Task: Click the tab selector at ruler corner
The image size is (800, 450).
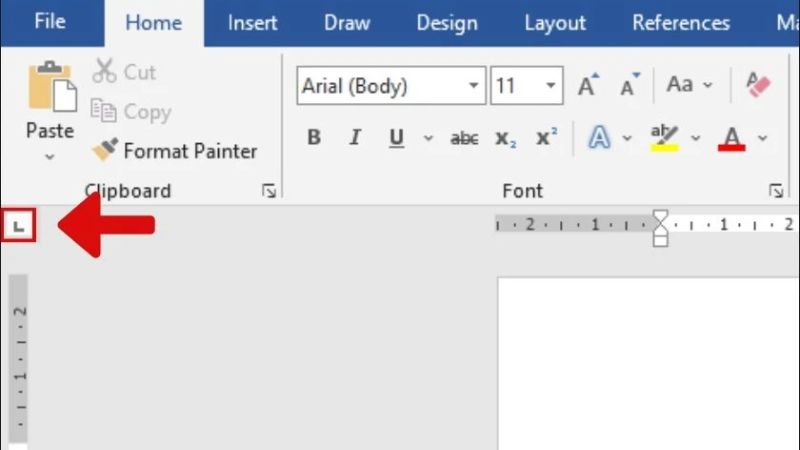Action: tap(18, 225)
